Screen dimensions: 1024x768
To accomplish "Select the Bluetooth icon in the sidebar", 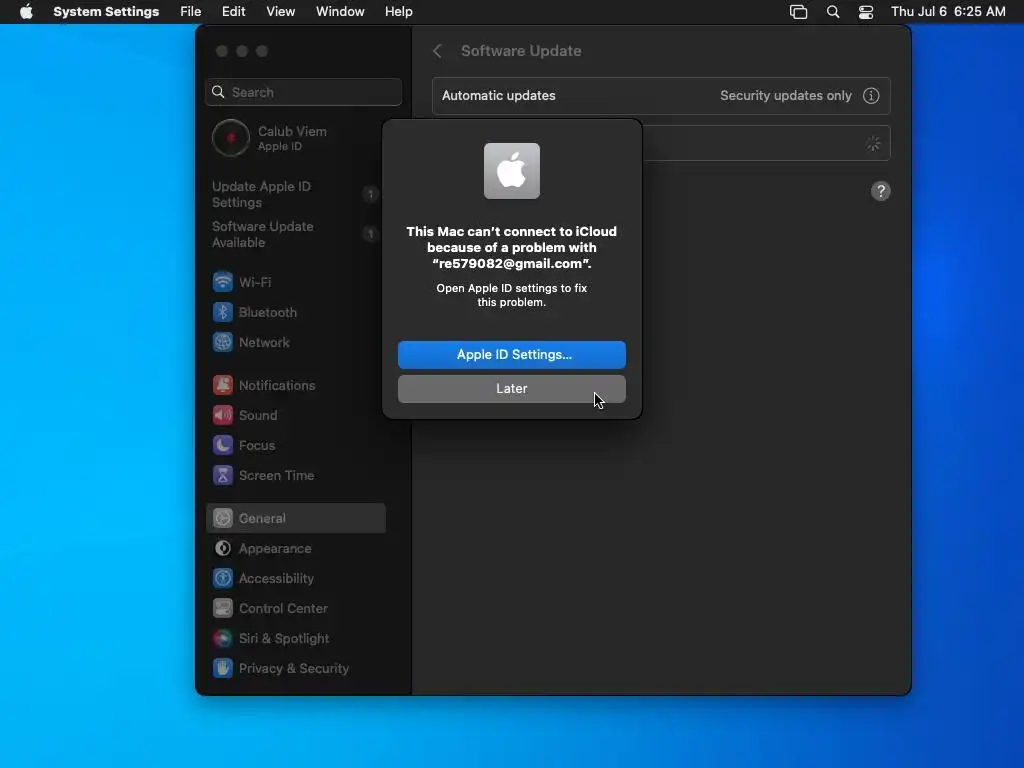I will click(223, 312).
